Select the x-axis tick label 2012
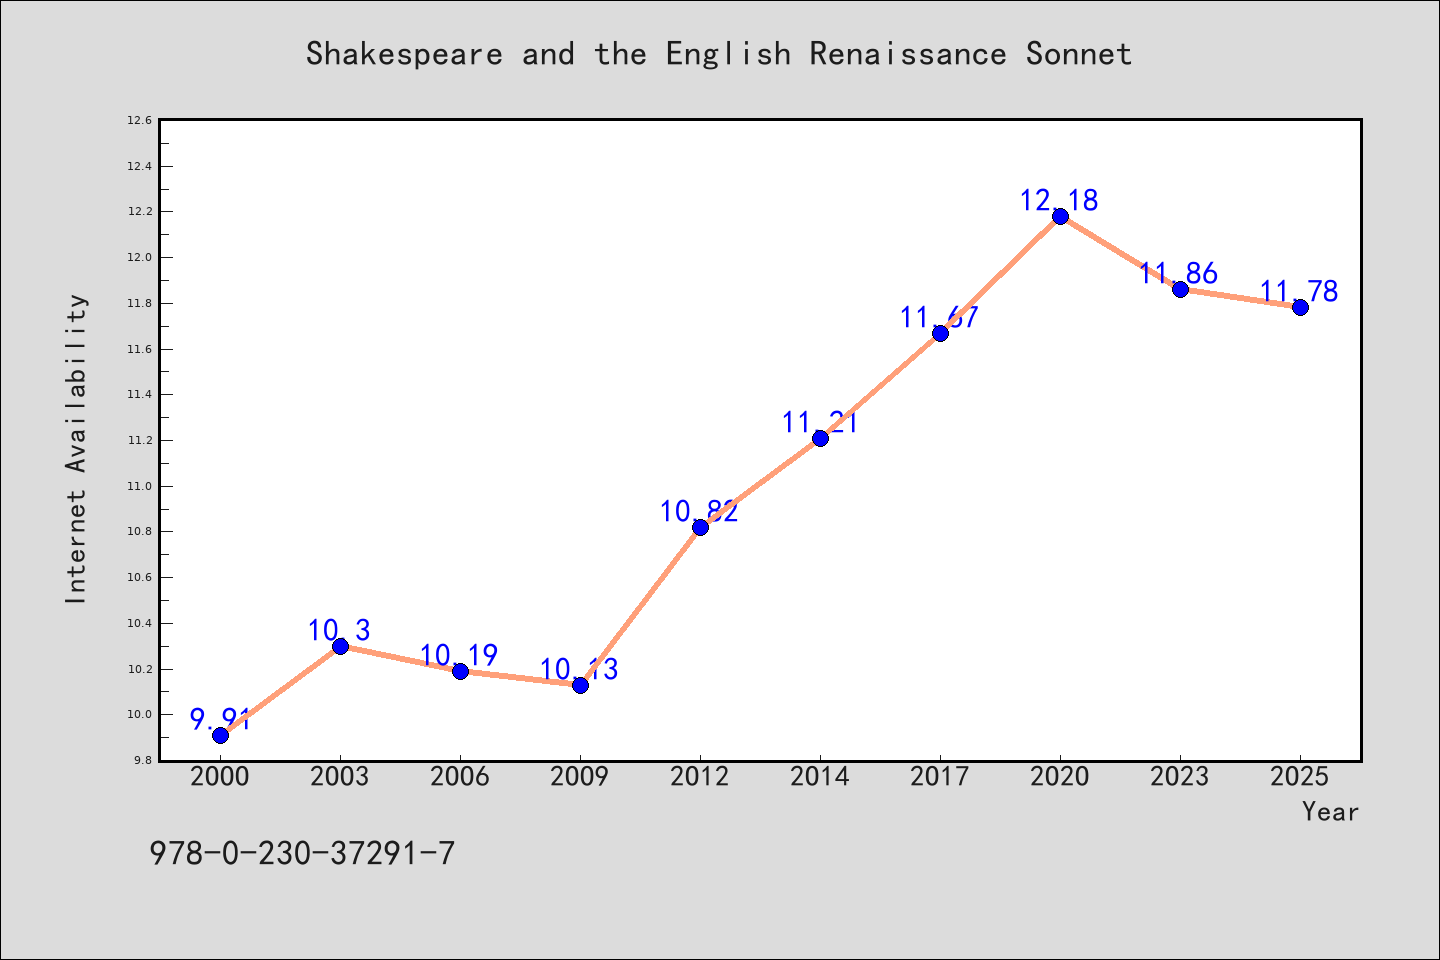Image resolution: width=1440 pixels, height=960 pixels. (x=700, y=776)
